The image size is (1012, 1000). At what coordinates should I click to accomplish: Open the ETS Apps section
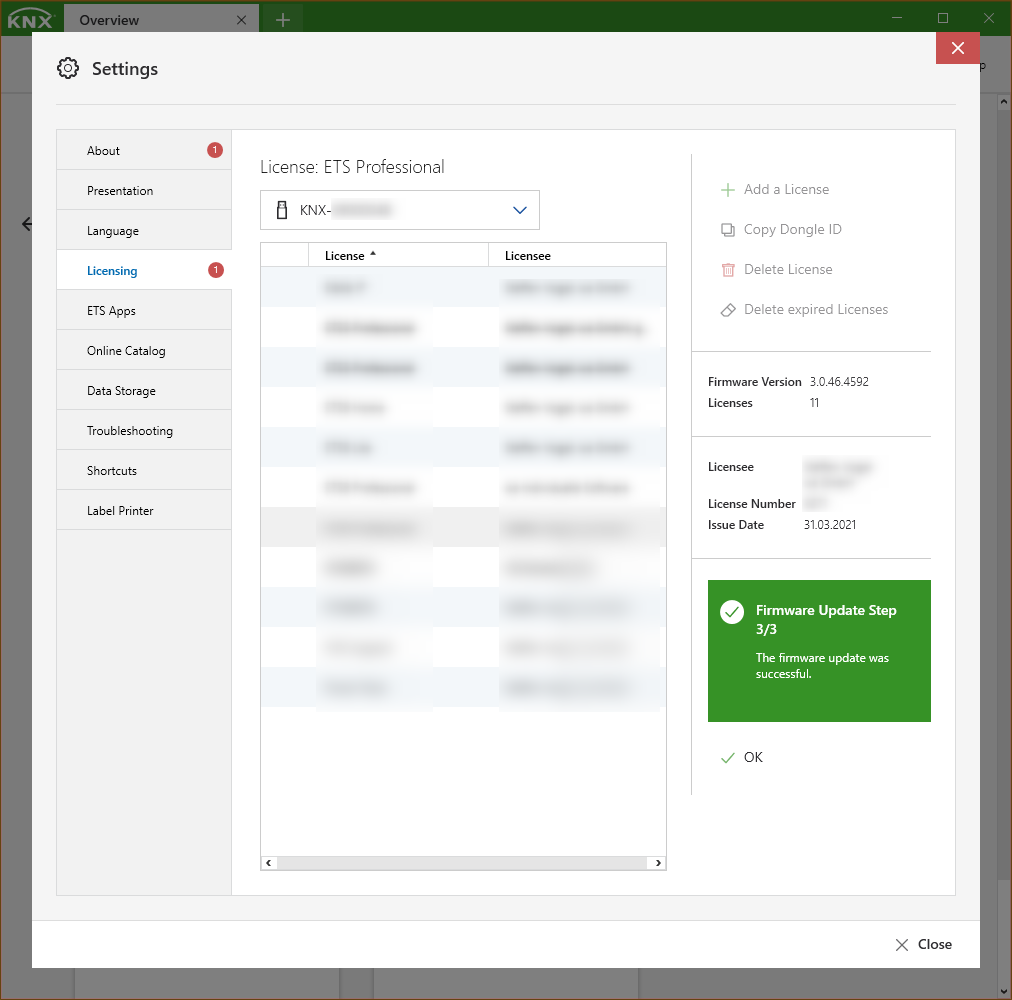pyautogui.click(x=144, y=311)
